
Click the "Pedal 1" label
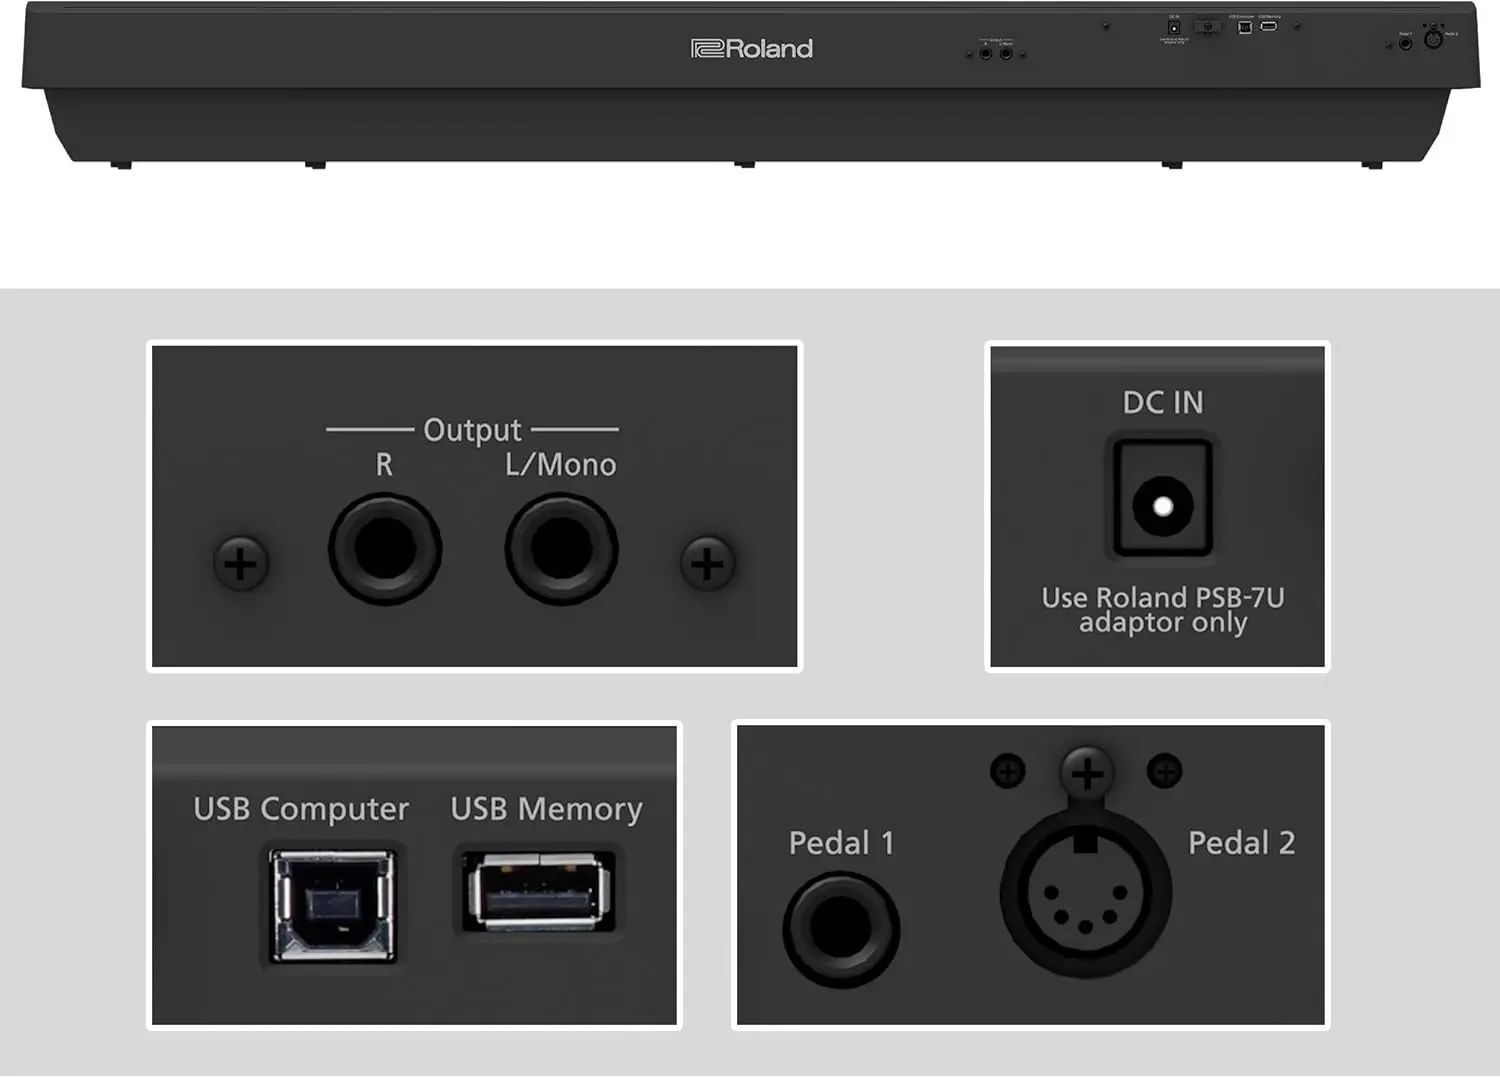click(841, 843)
